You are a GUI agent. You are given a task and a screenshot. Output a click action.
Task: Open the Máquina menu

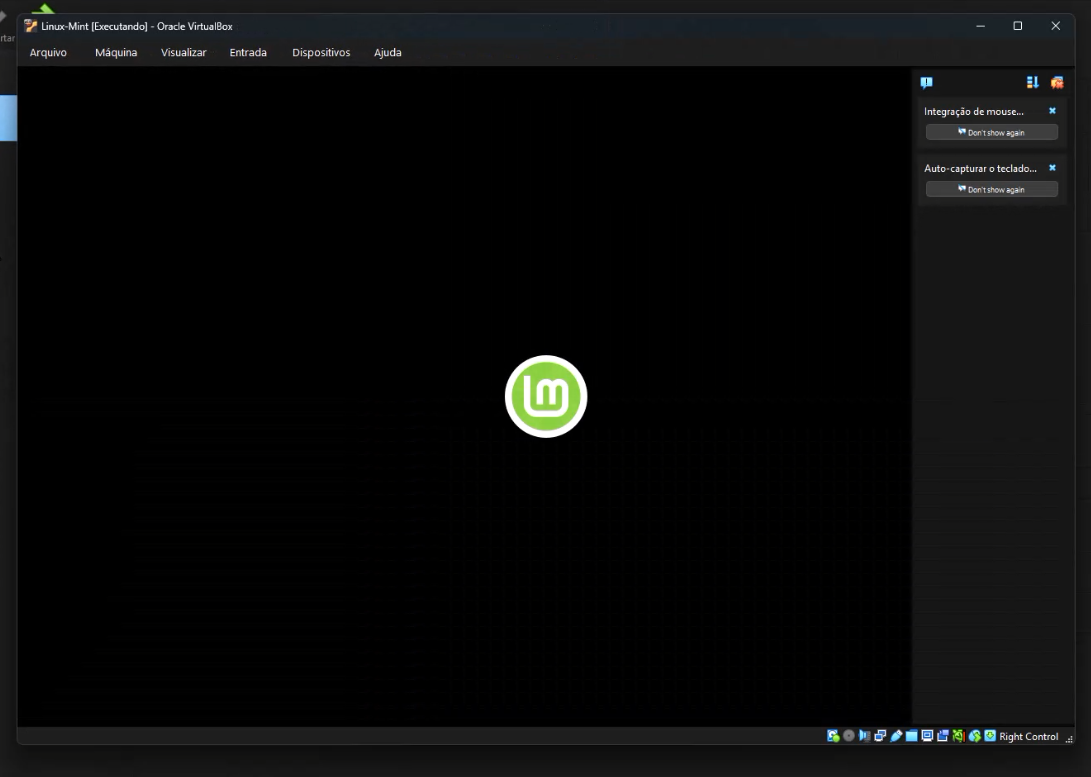click(x=116, y=52)
